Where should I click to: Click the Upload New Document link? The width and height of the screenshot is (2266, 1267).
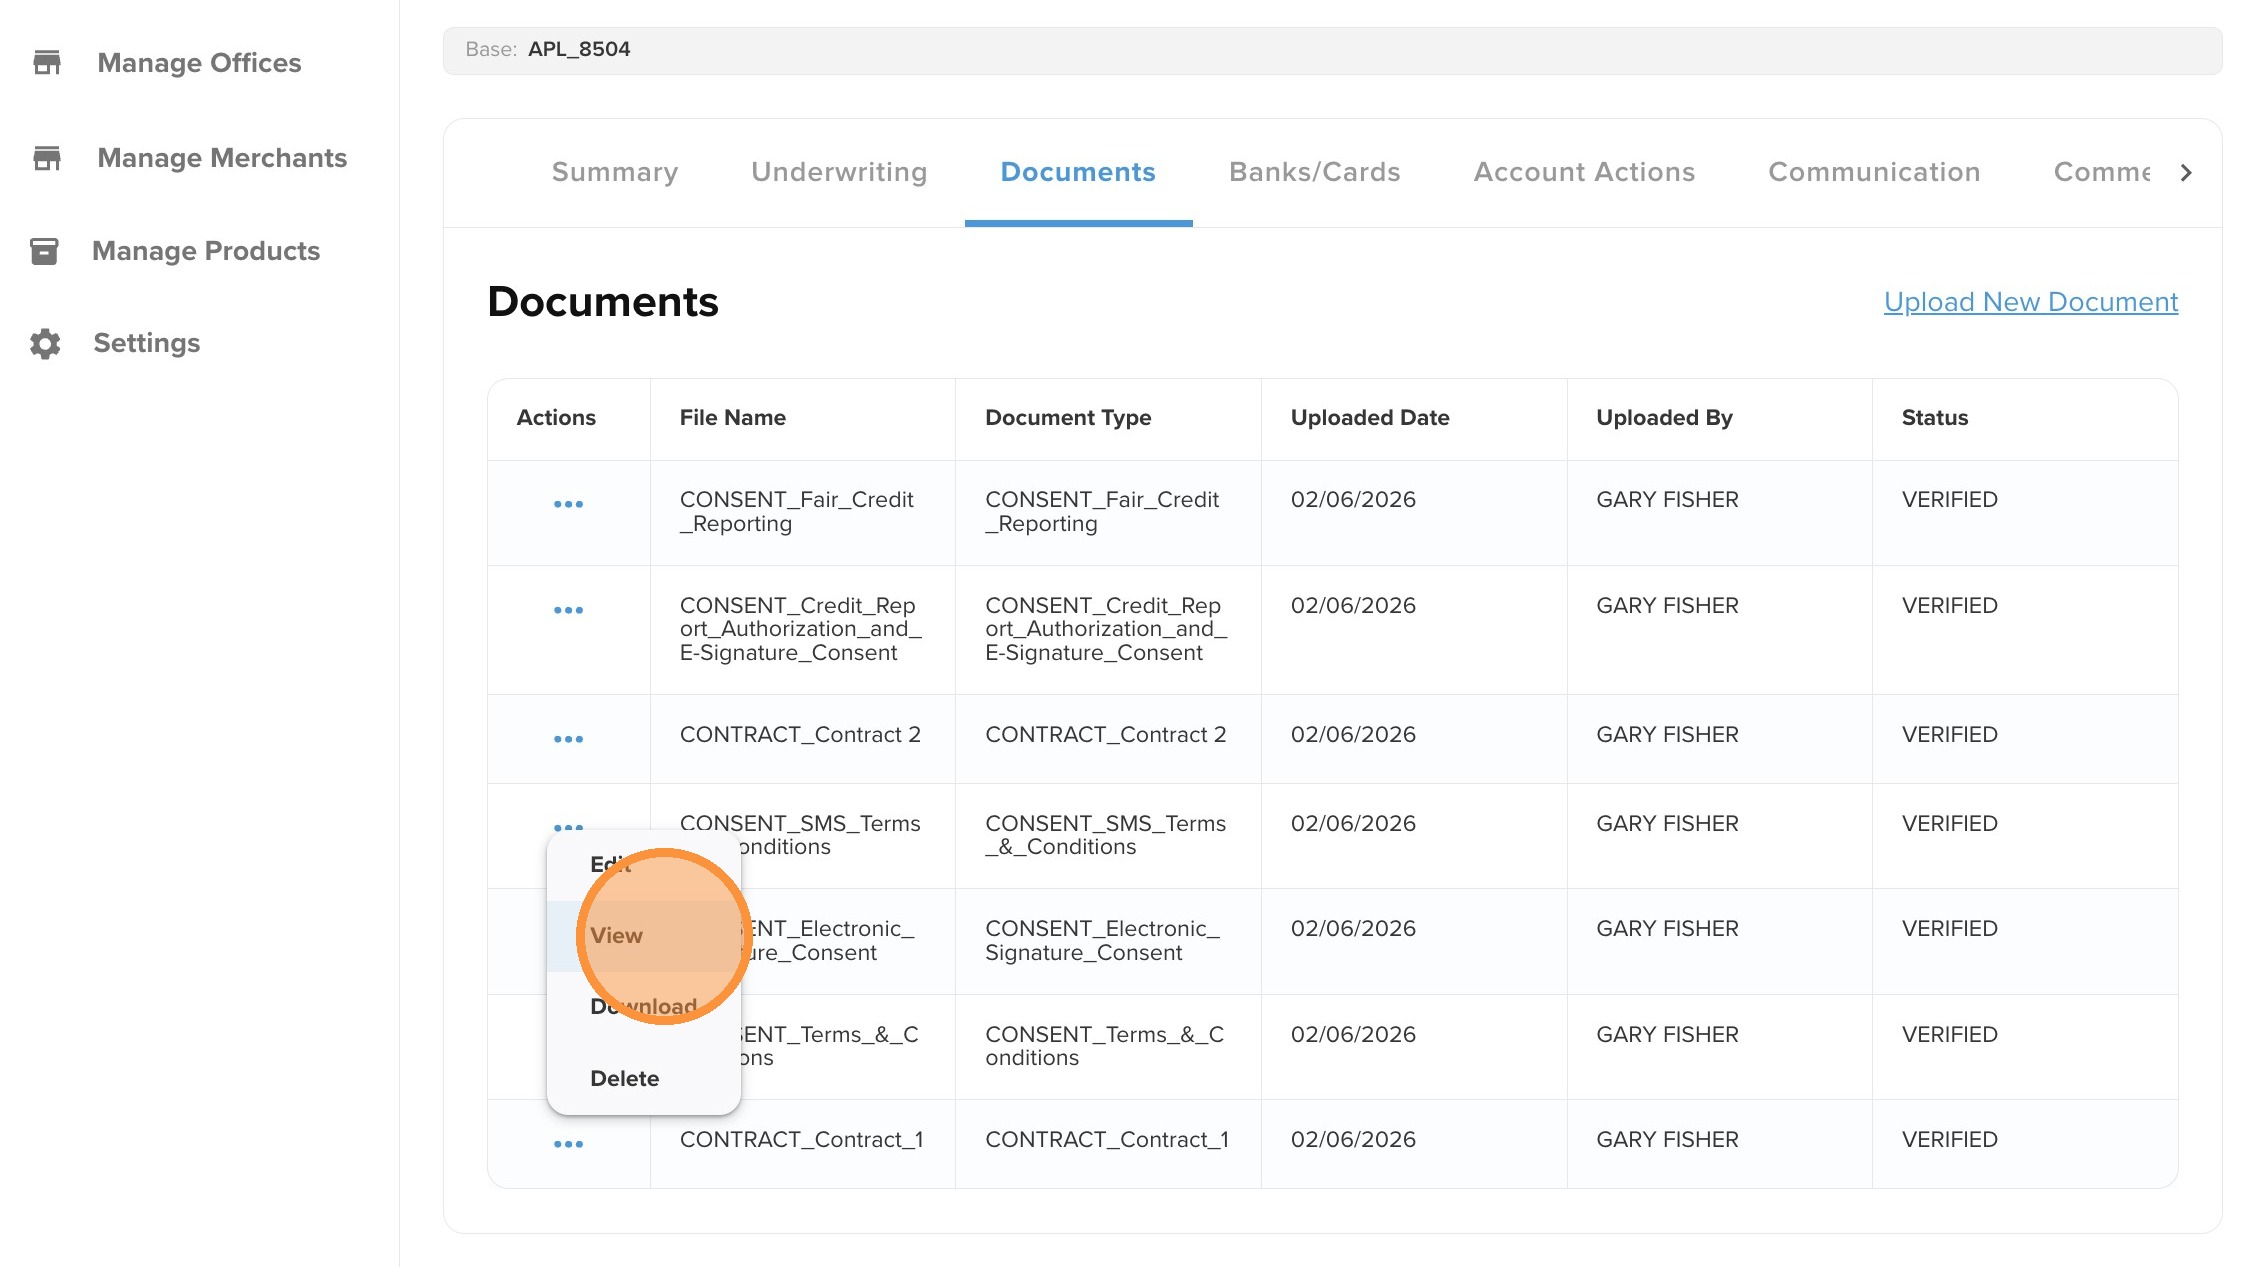[x=2031, y=302]
